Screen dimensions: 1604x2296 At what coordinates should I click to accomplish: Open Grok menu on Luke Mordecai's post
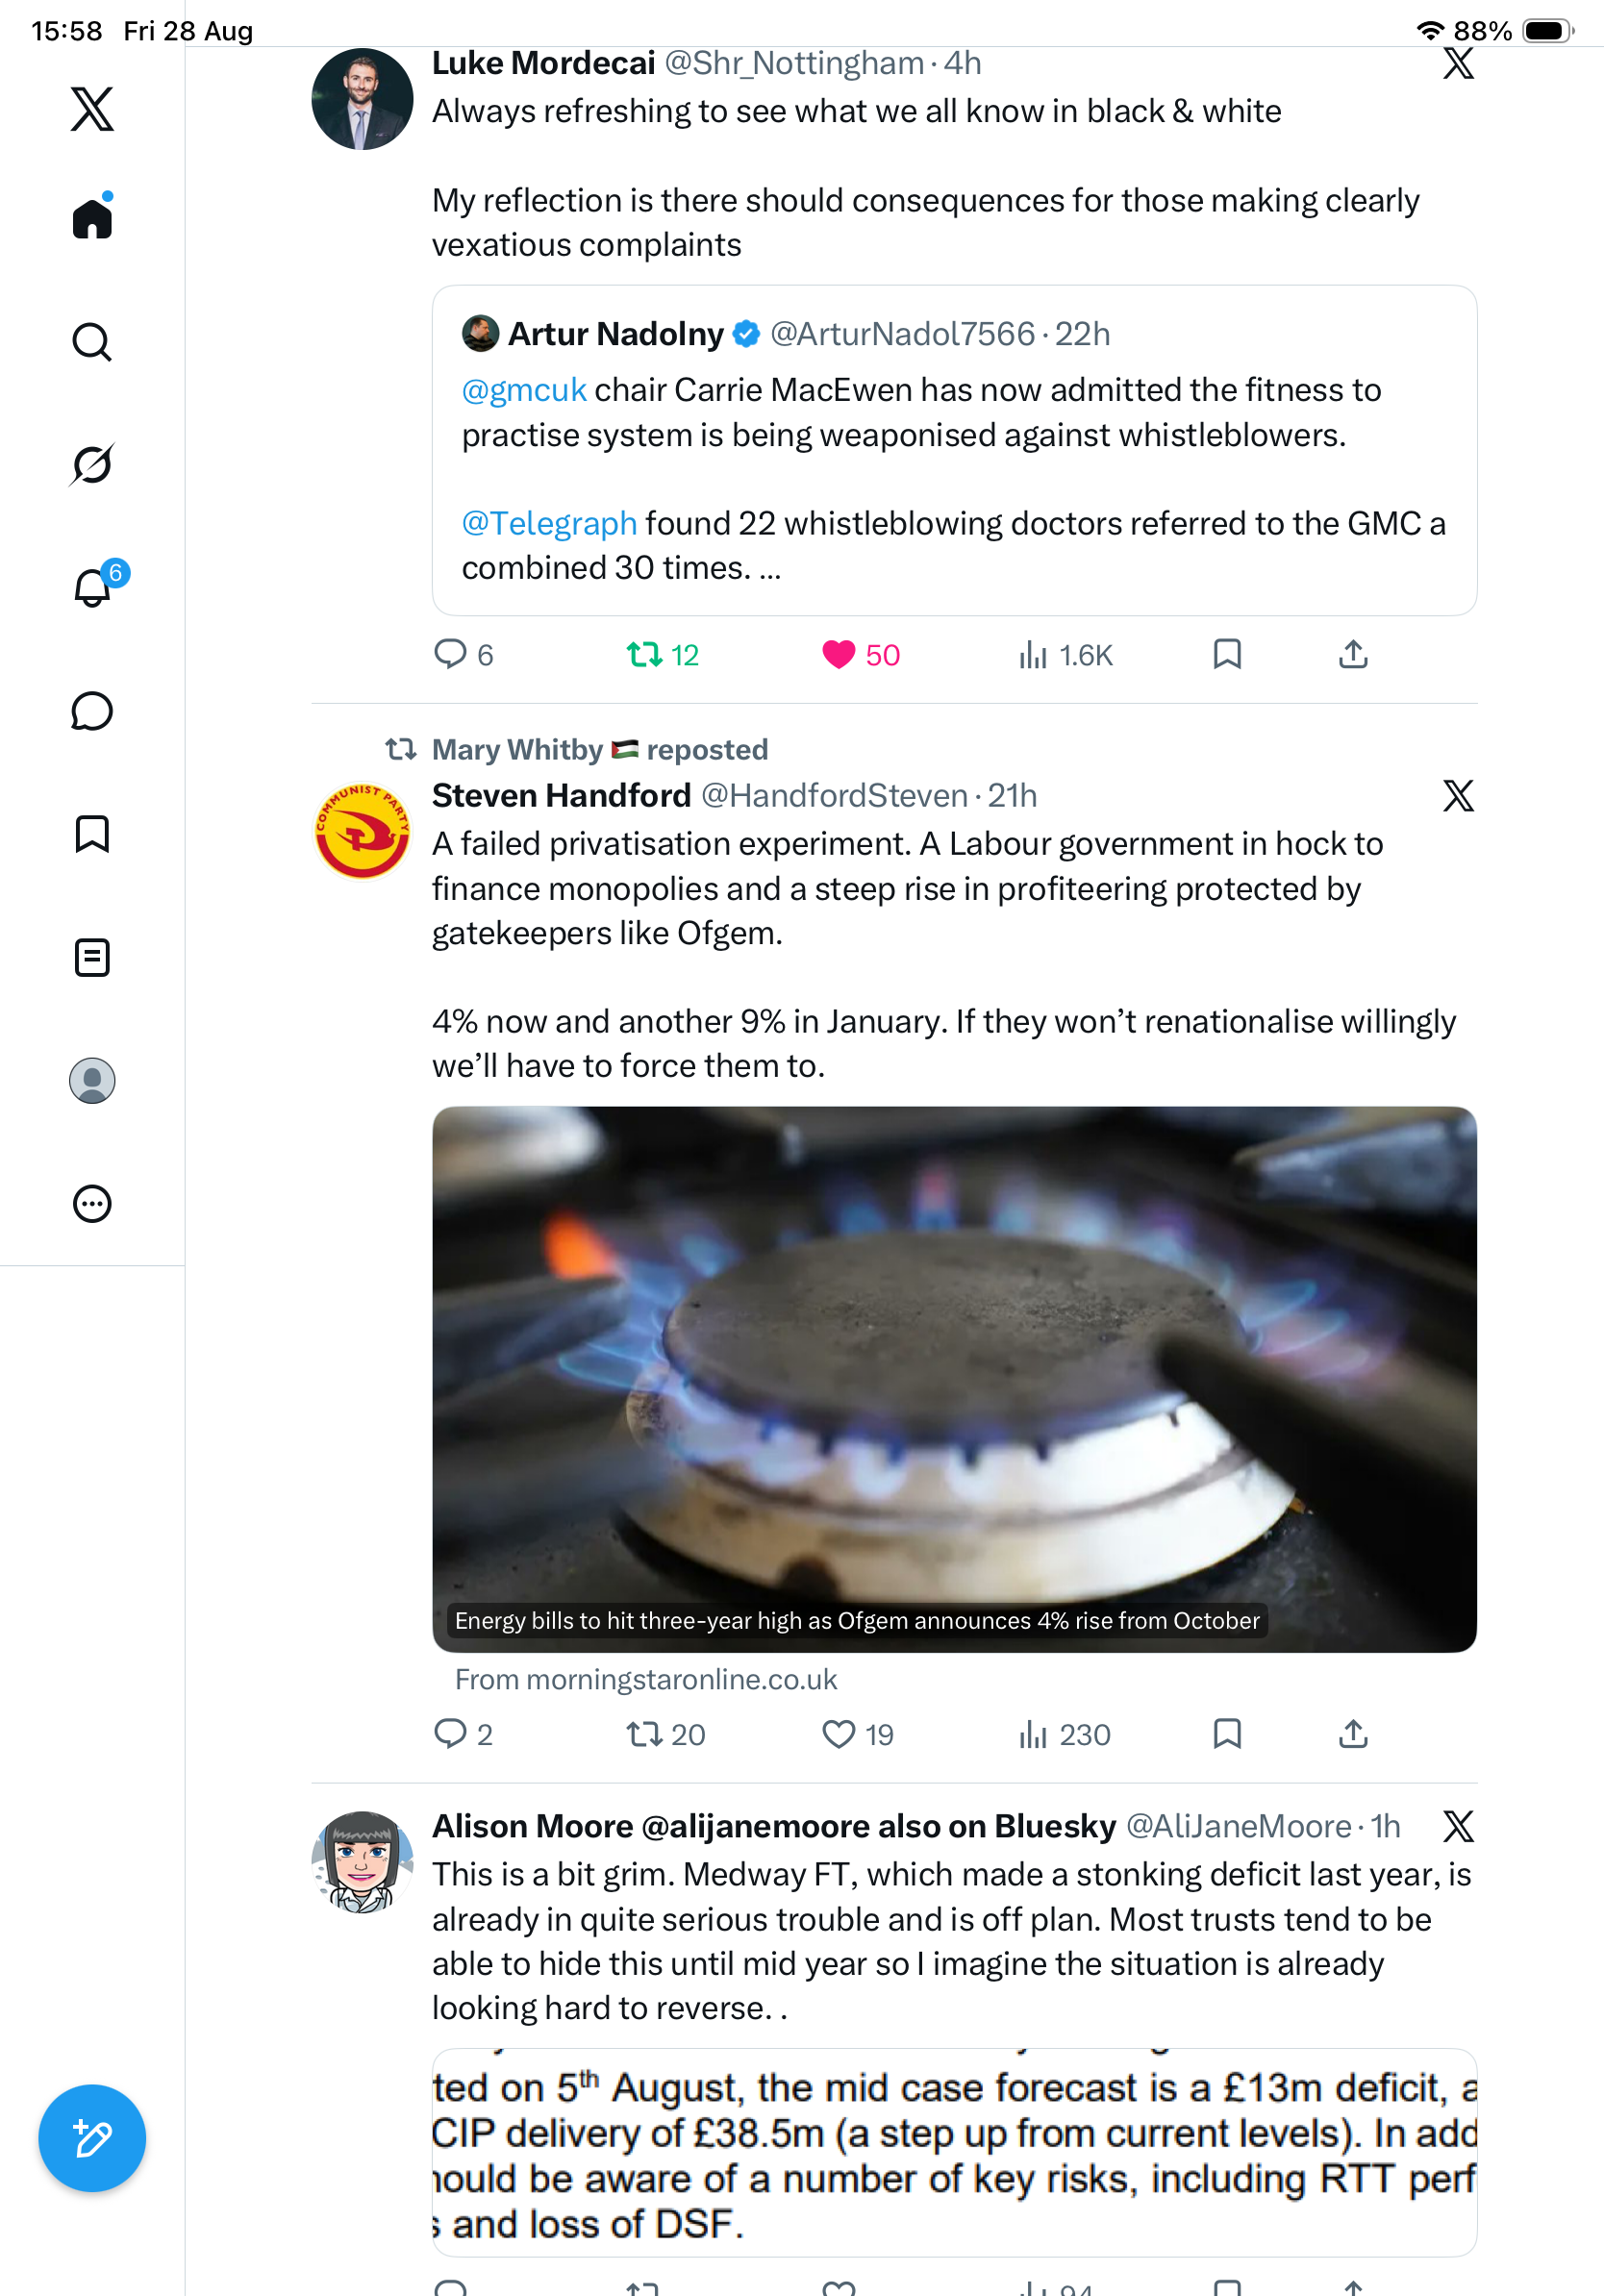tap(1458, 63)
